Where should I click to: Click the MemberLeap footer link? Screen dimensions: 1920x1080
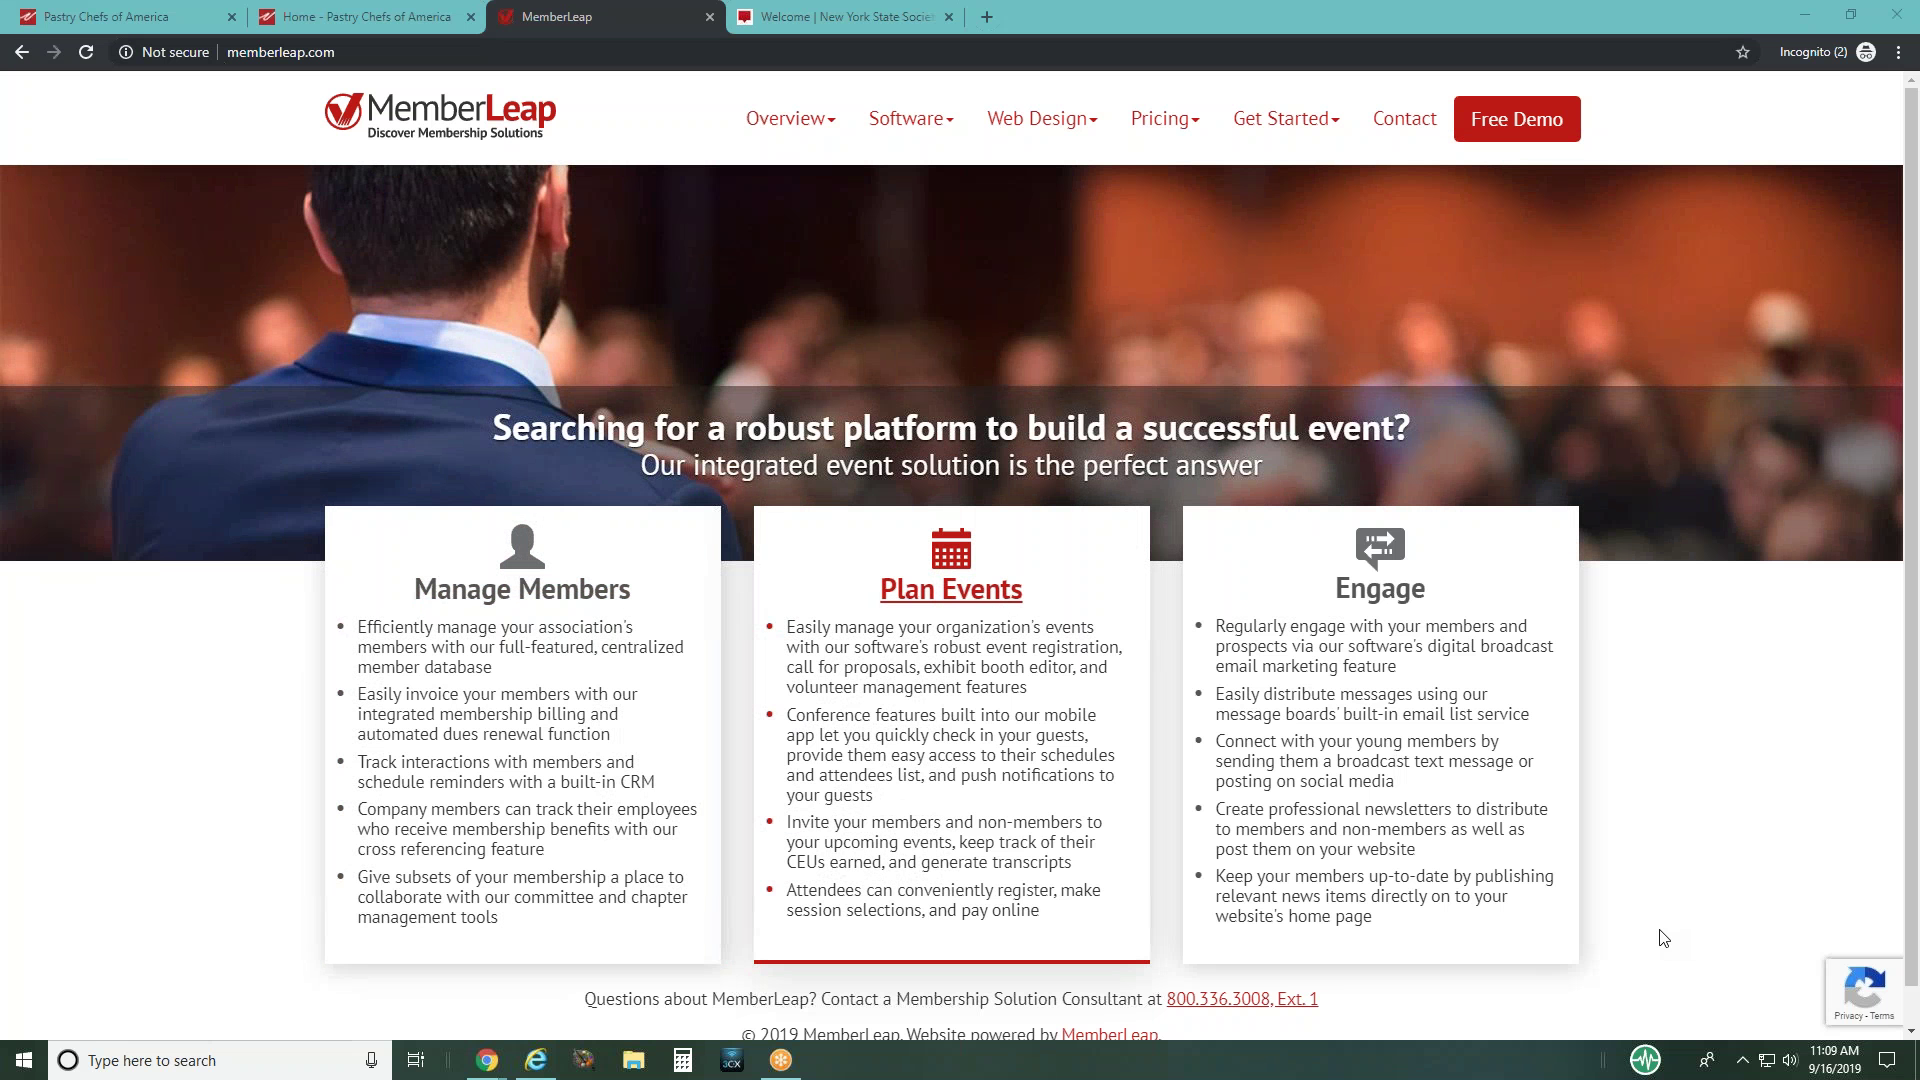[1109, 1034]
